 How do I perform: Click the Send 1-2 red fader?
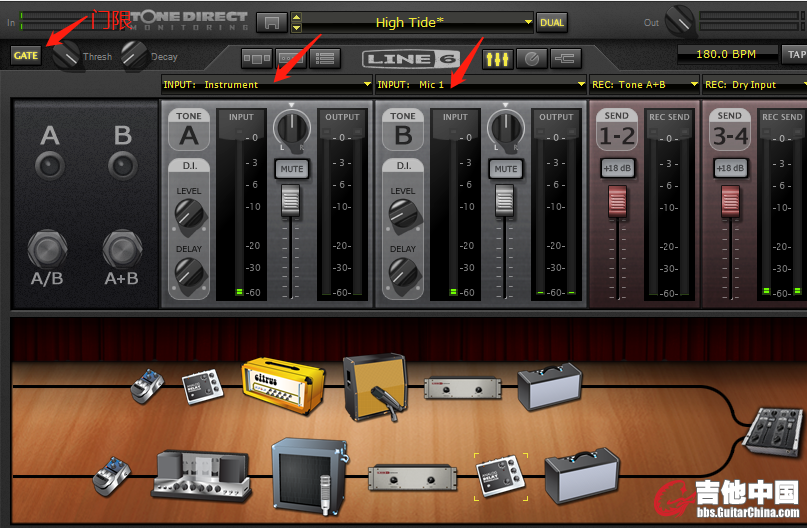coord(618,202)
